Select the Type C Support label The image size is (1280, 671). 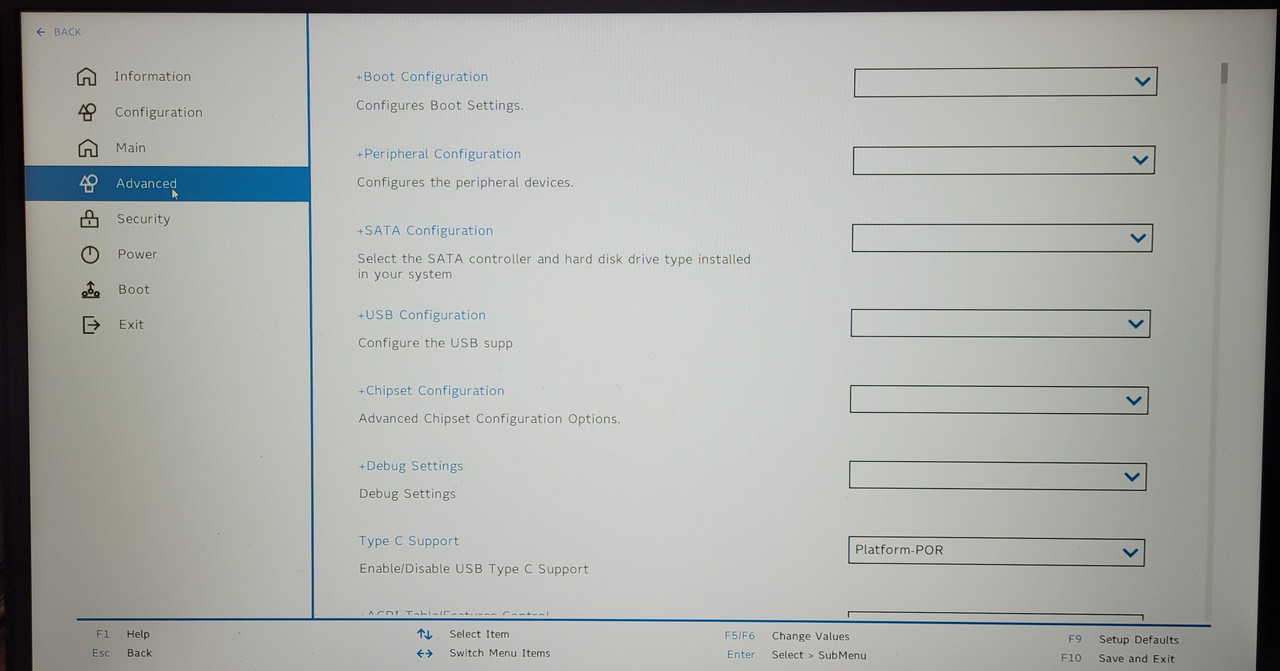pyautogui.click(x=409, y=541)
